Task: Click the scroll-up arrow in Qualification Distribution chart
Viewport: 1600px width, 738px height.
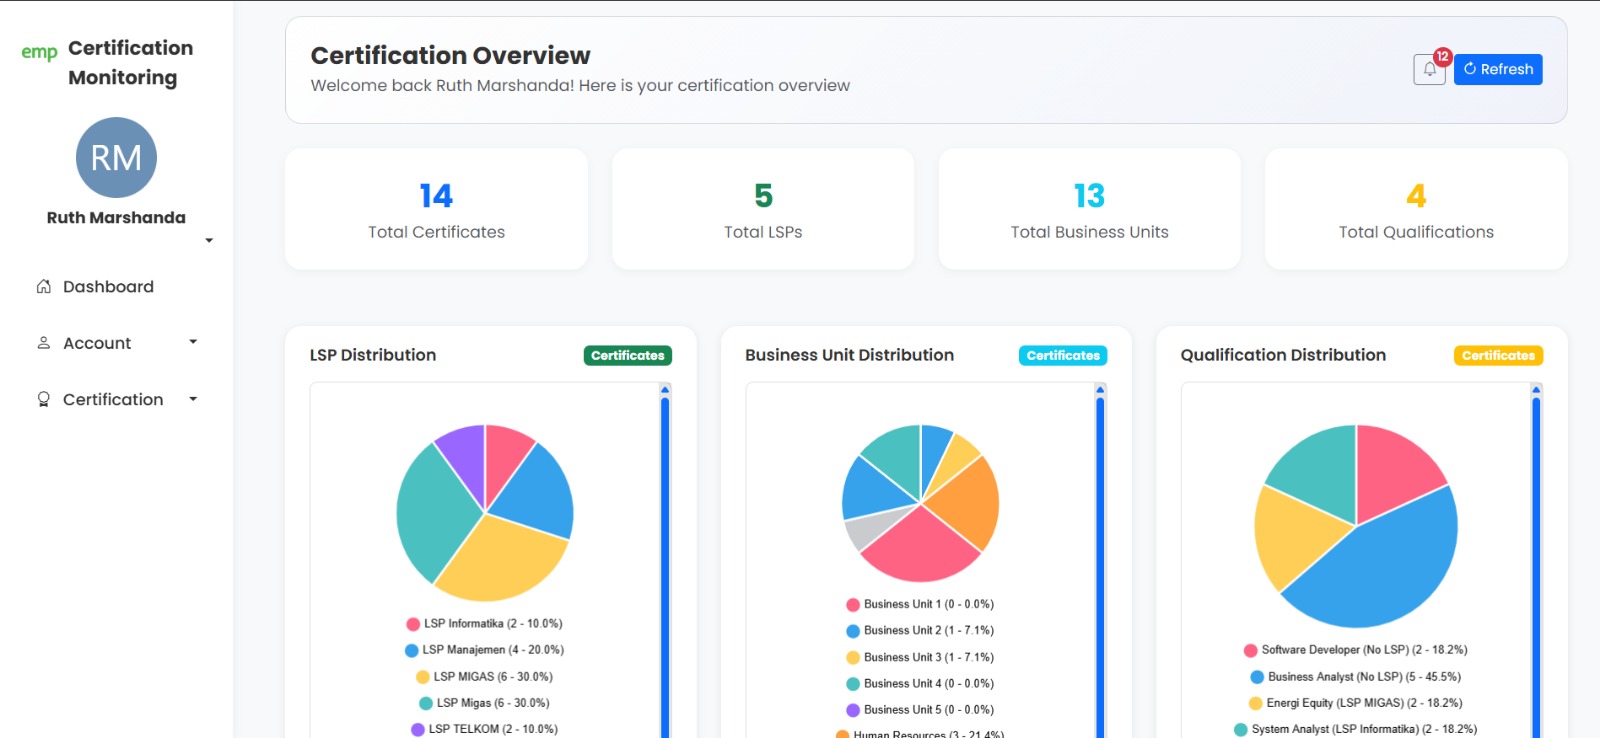Action: coord(1536,390)
